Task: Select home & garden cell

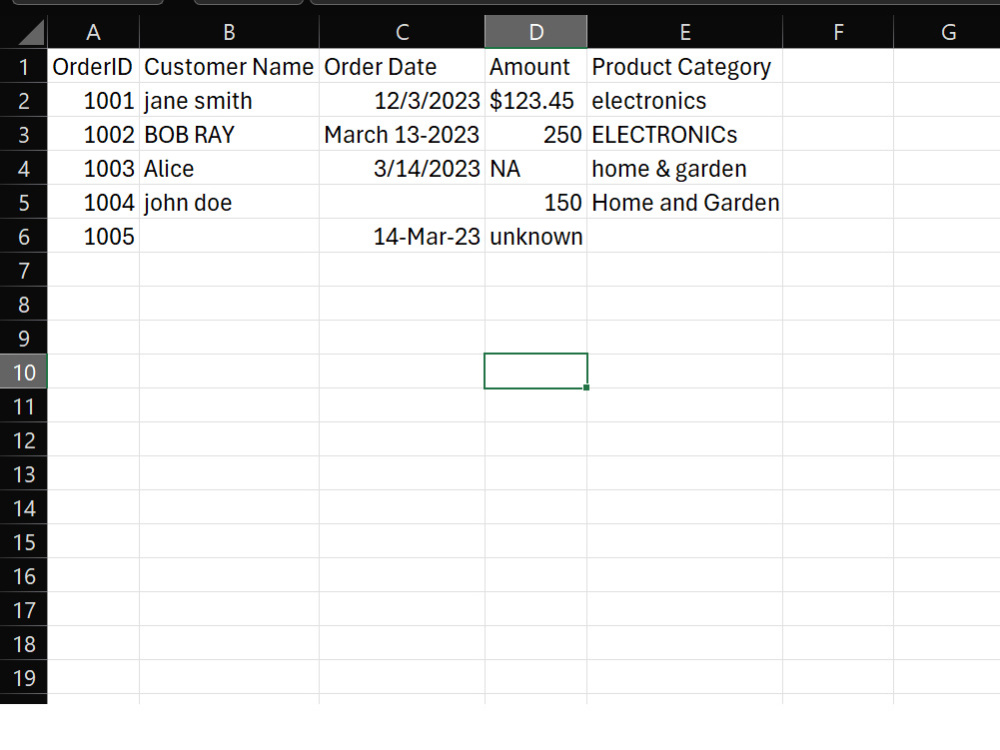Action: (x=685, y=168)
